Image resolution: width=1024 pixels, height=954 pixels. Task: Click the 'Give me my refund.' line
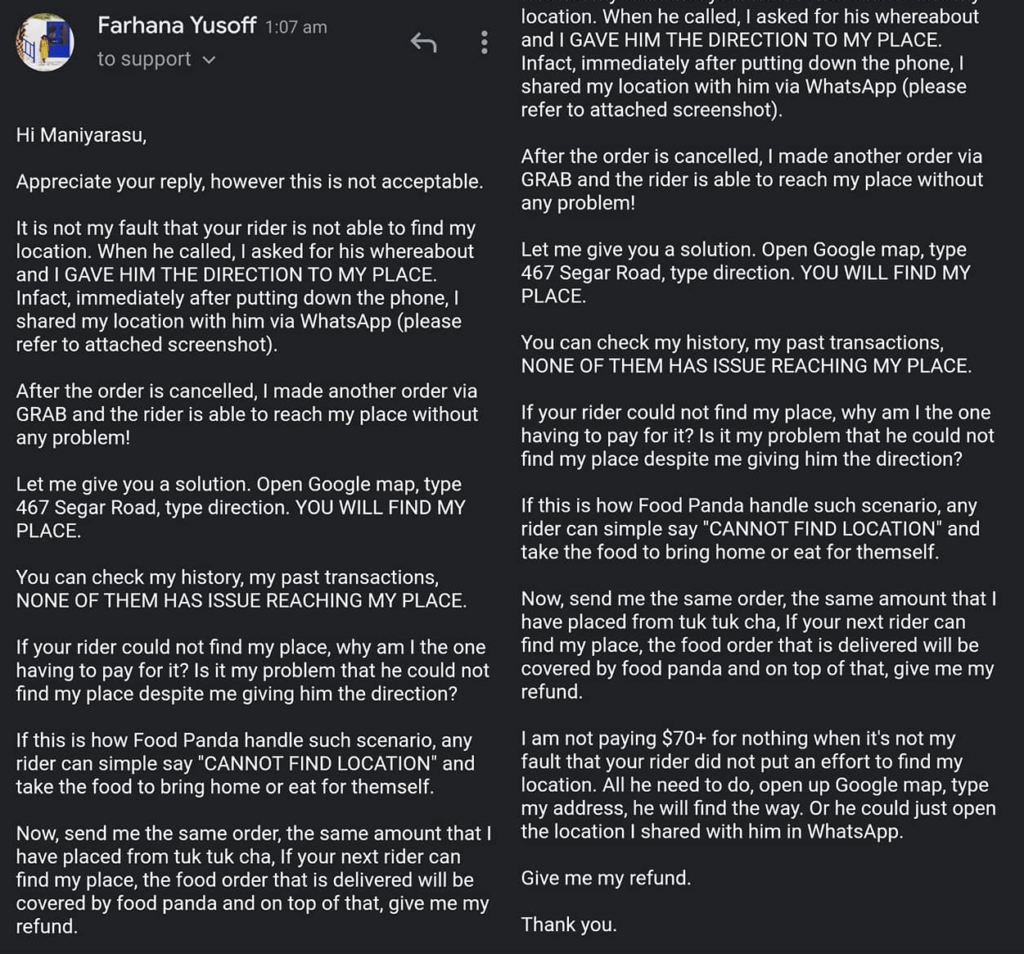pos(605,878)
